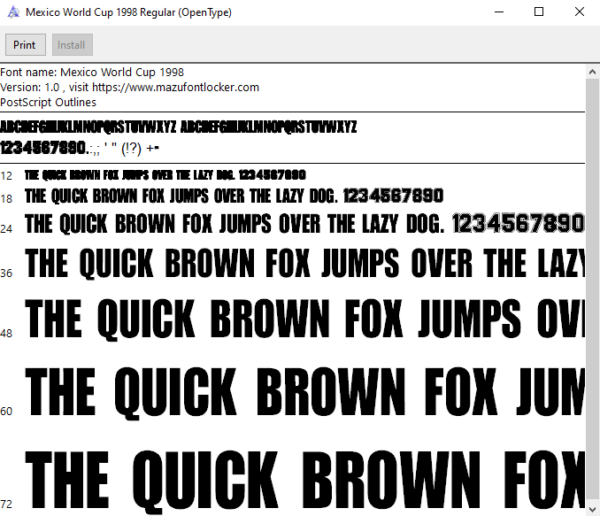Click the 1234567890 digits and punctuation sample line
The height and width of the screenshot is (516, 600).
click(80, 148)
